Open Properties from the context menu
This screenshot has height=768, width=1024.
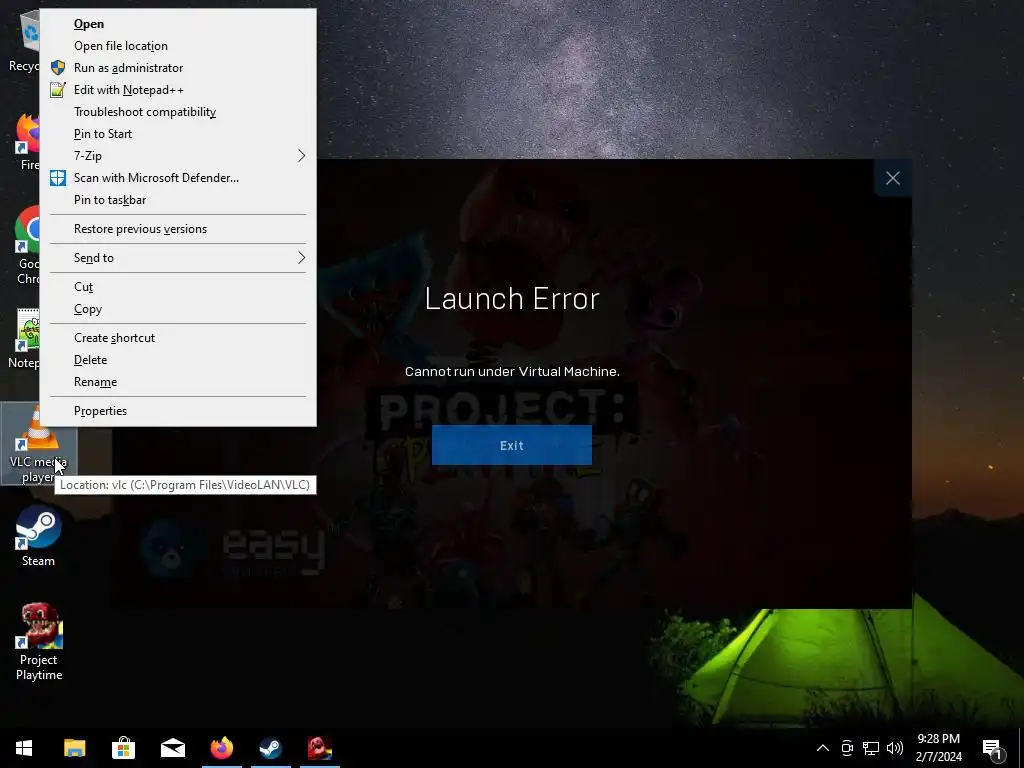point(178,411)
